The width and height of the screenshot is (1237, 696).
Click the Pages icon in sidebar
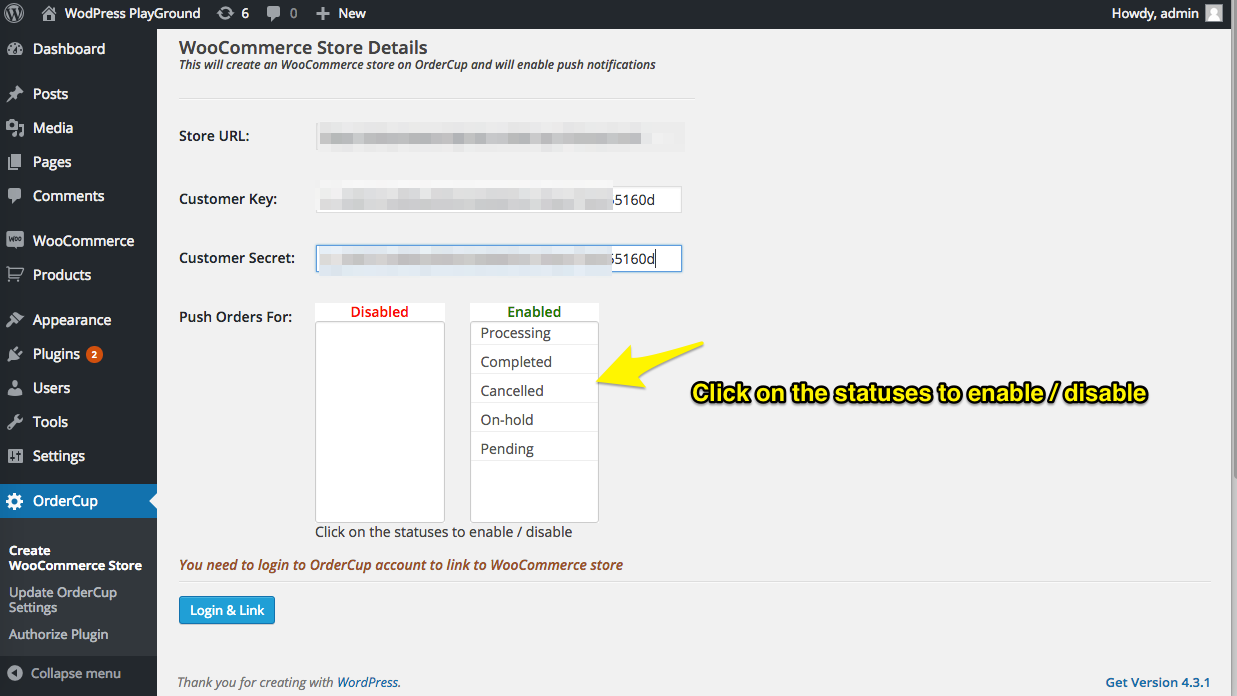click(x=15, y=162)
